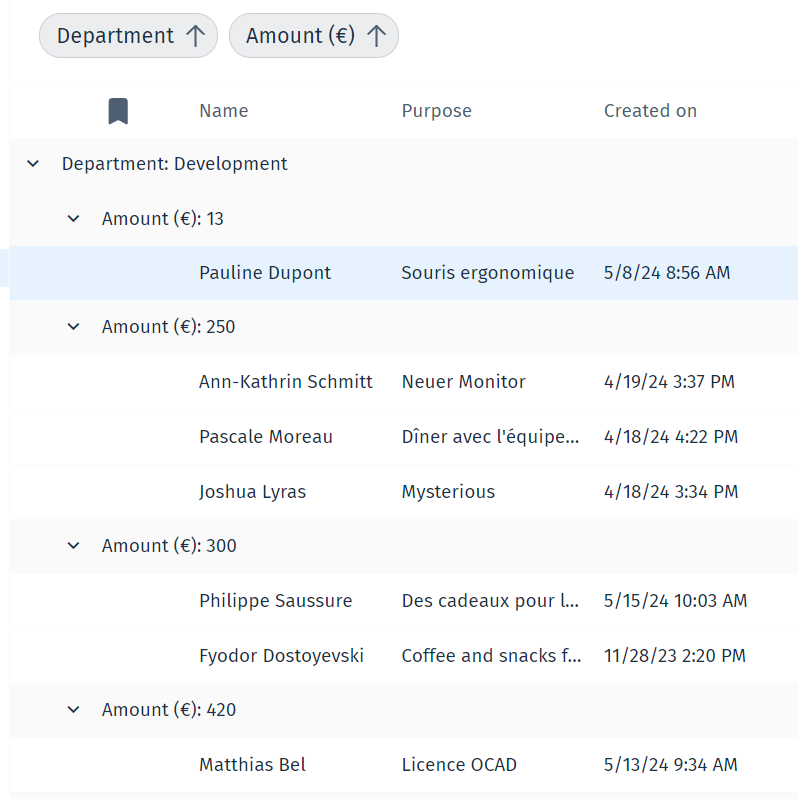
Task: Sort by the Purpose column header
Action: 436,111
